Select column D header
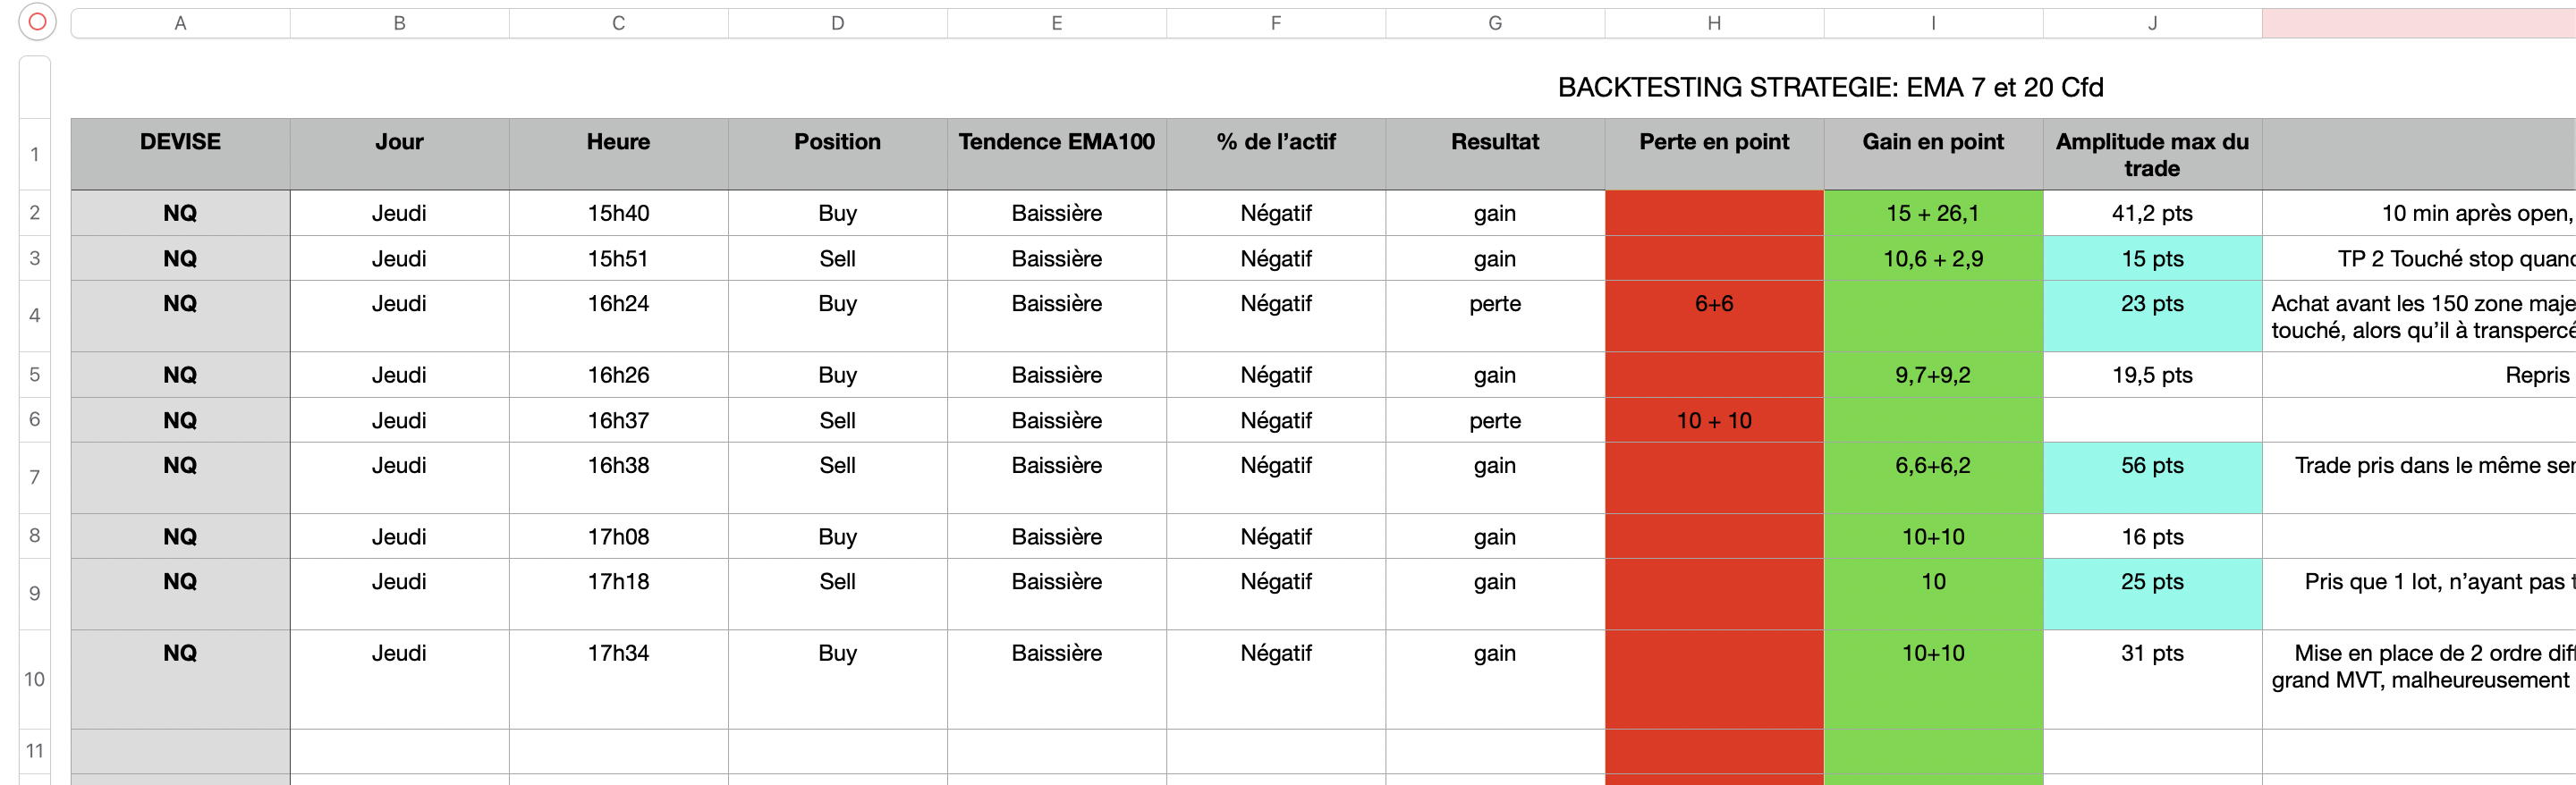 (x=837, y=23)
